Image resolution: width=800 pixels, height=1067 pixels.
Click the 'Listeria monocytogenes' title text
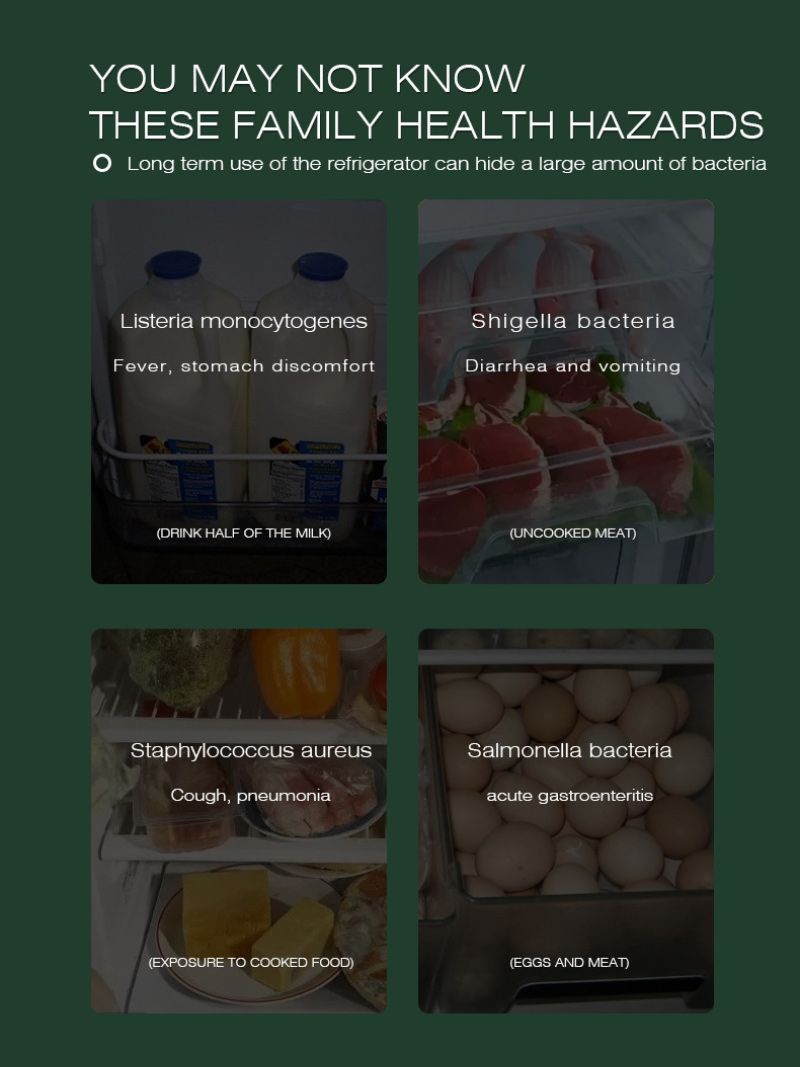tap(244, 321)
